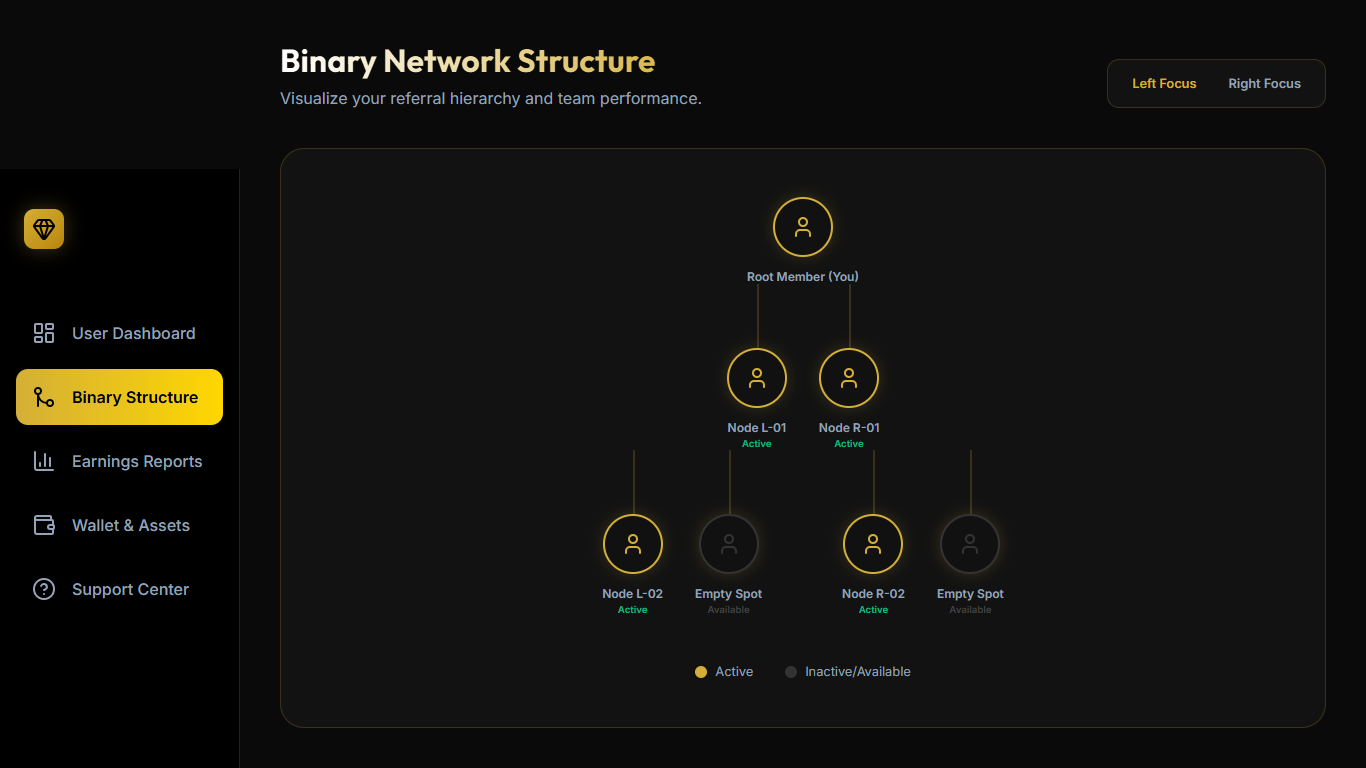The image size is (1366, 768).
Task: Click the Node L-02 label
Action: (x=633, y=594)
